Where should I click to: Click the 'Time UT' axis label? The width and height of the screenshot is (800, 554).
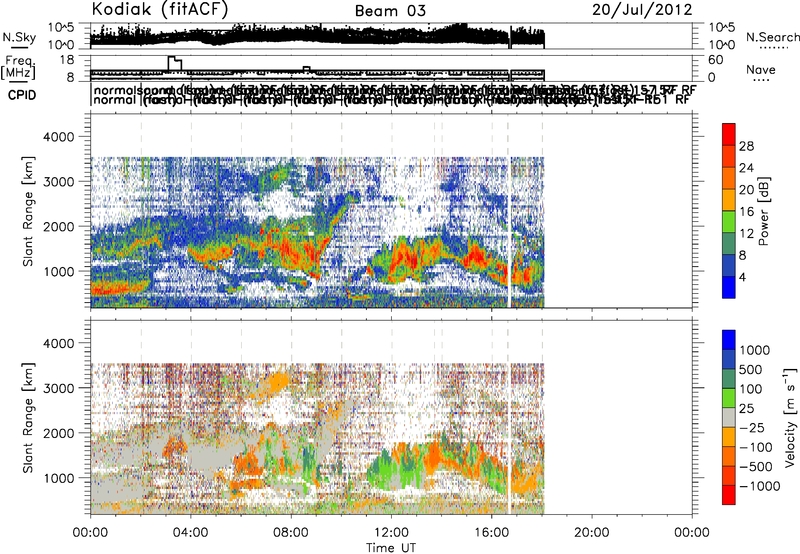391,548
